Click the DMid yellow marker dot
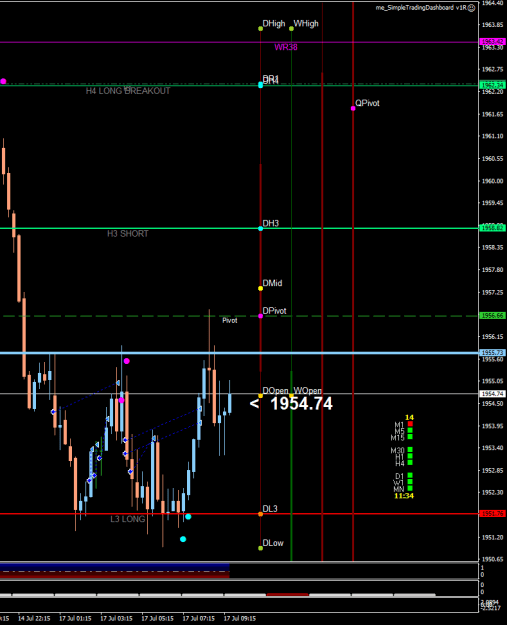Viewport: 507px width, 625px height. pyautogui.click(x=261, y=288)
